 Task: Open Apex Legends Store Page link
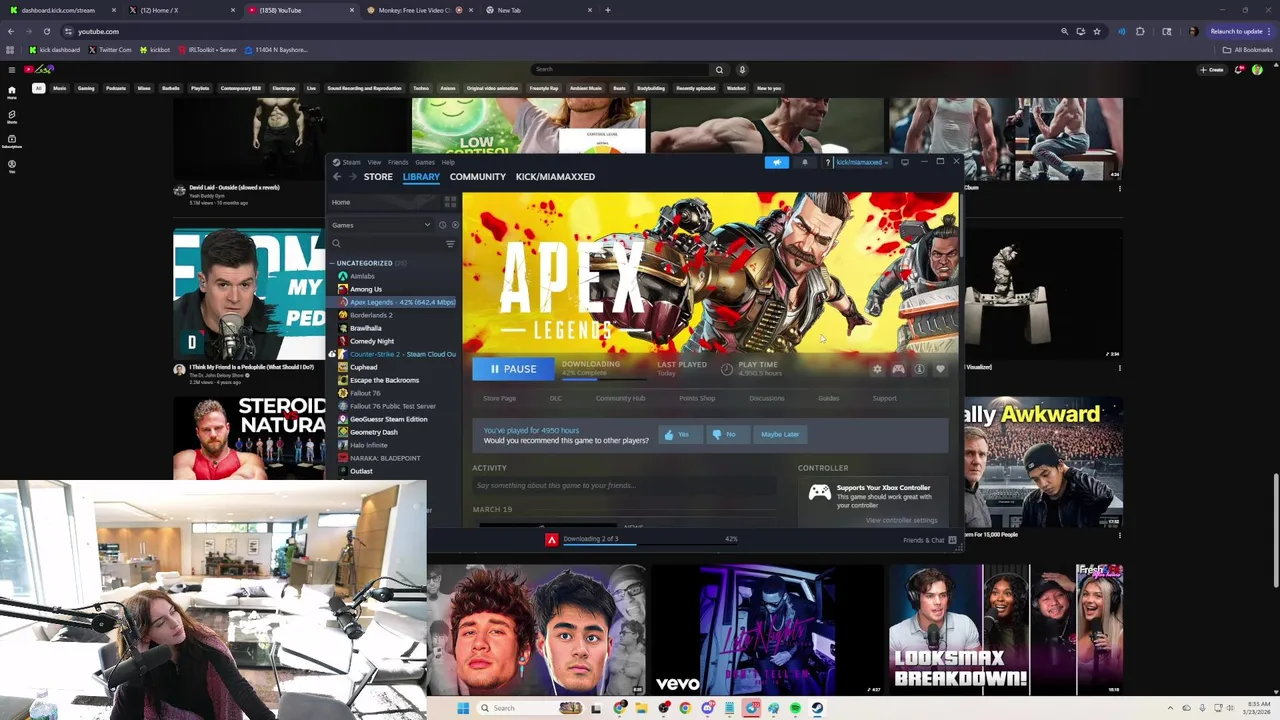point(499,398)
